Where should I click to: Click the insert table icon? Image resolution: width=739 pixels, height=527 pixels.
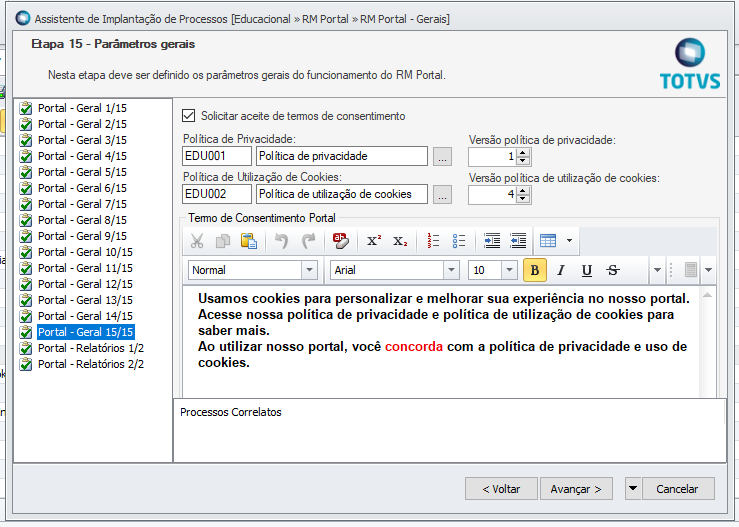tap(548, 241)
